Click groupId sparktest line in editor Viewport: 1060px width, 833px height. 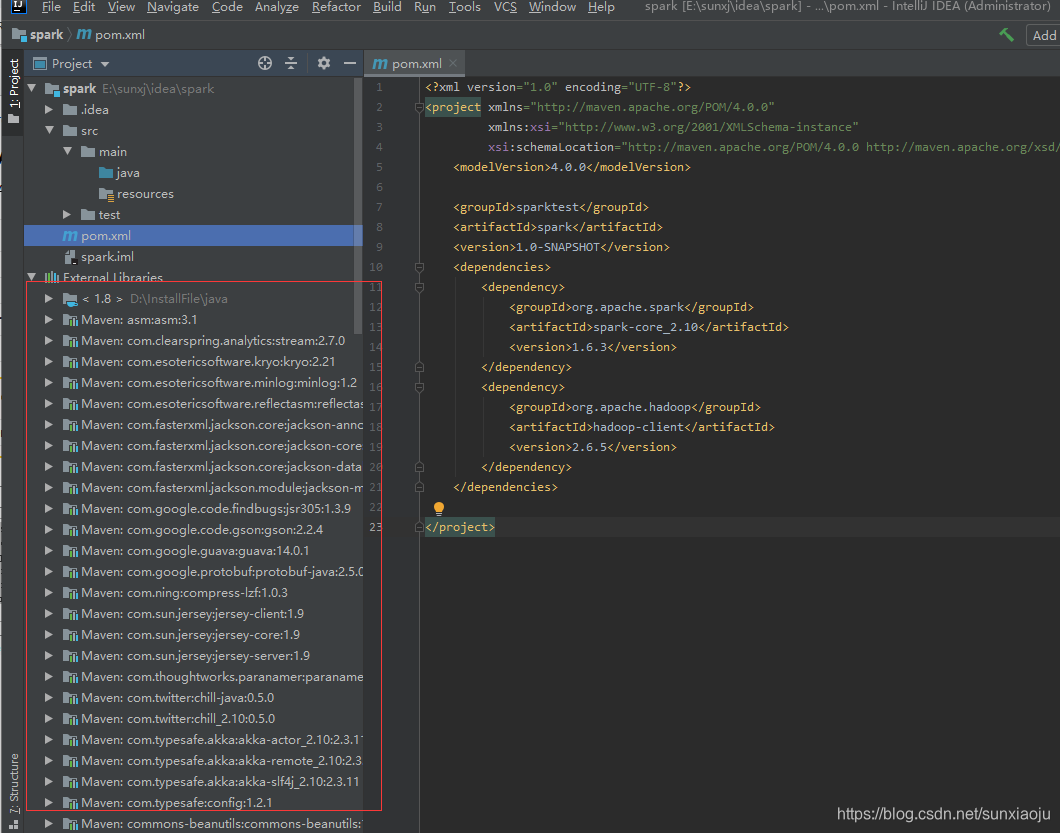tap(551, 207)
